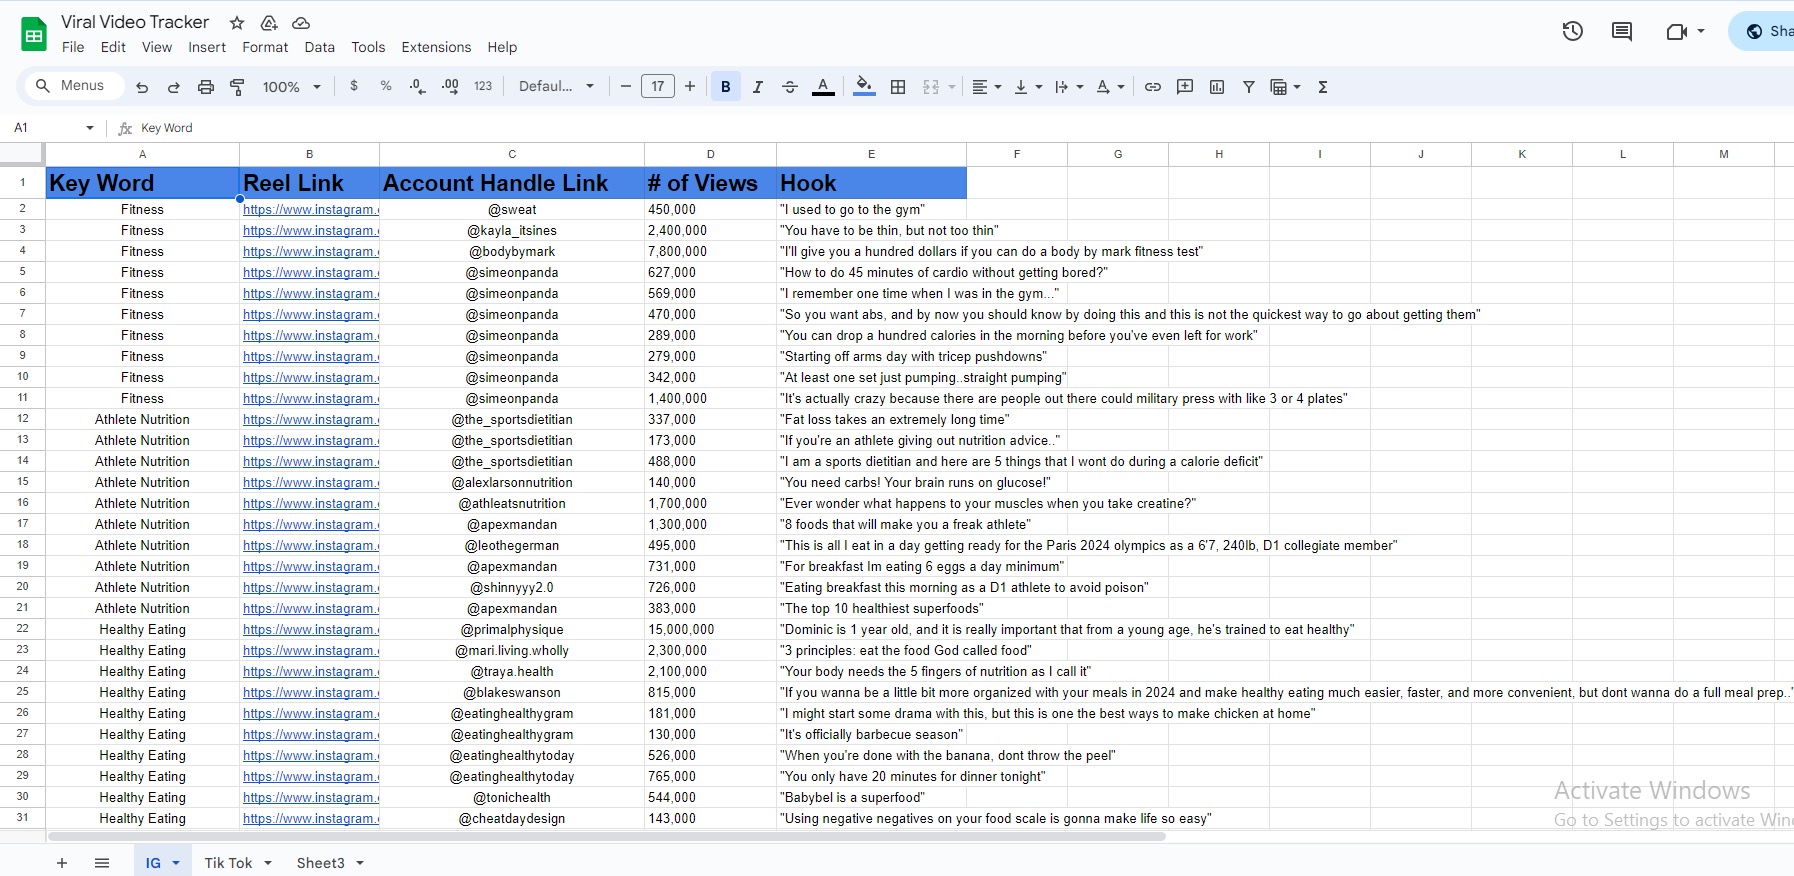The width and height of the screenshot is (1794, 876).
Task: Format as percent
Action: (x=386, y=87)
